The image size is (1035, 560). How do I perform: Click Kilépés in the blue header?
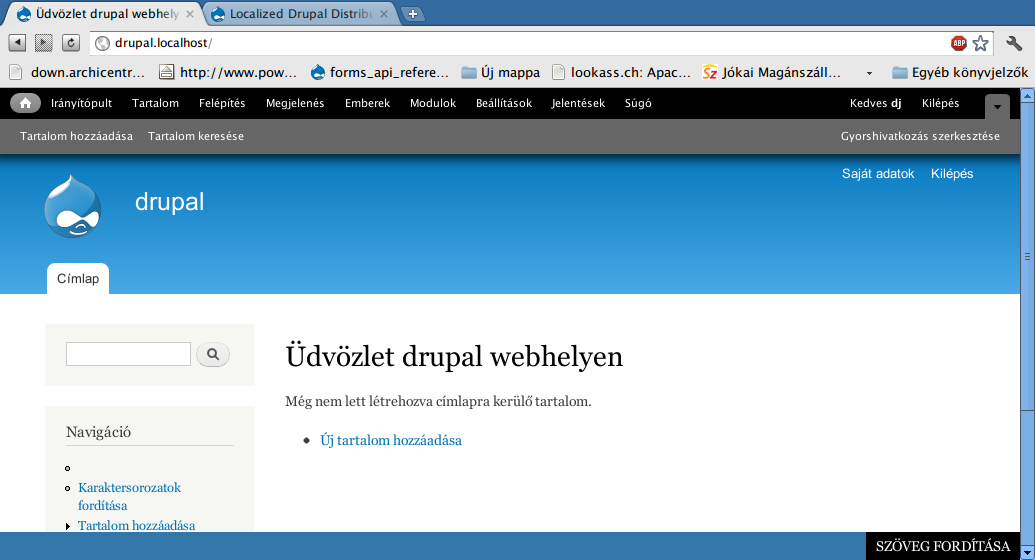[x=952, y=174]
